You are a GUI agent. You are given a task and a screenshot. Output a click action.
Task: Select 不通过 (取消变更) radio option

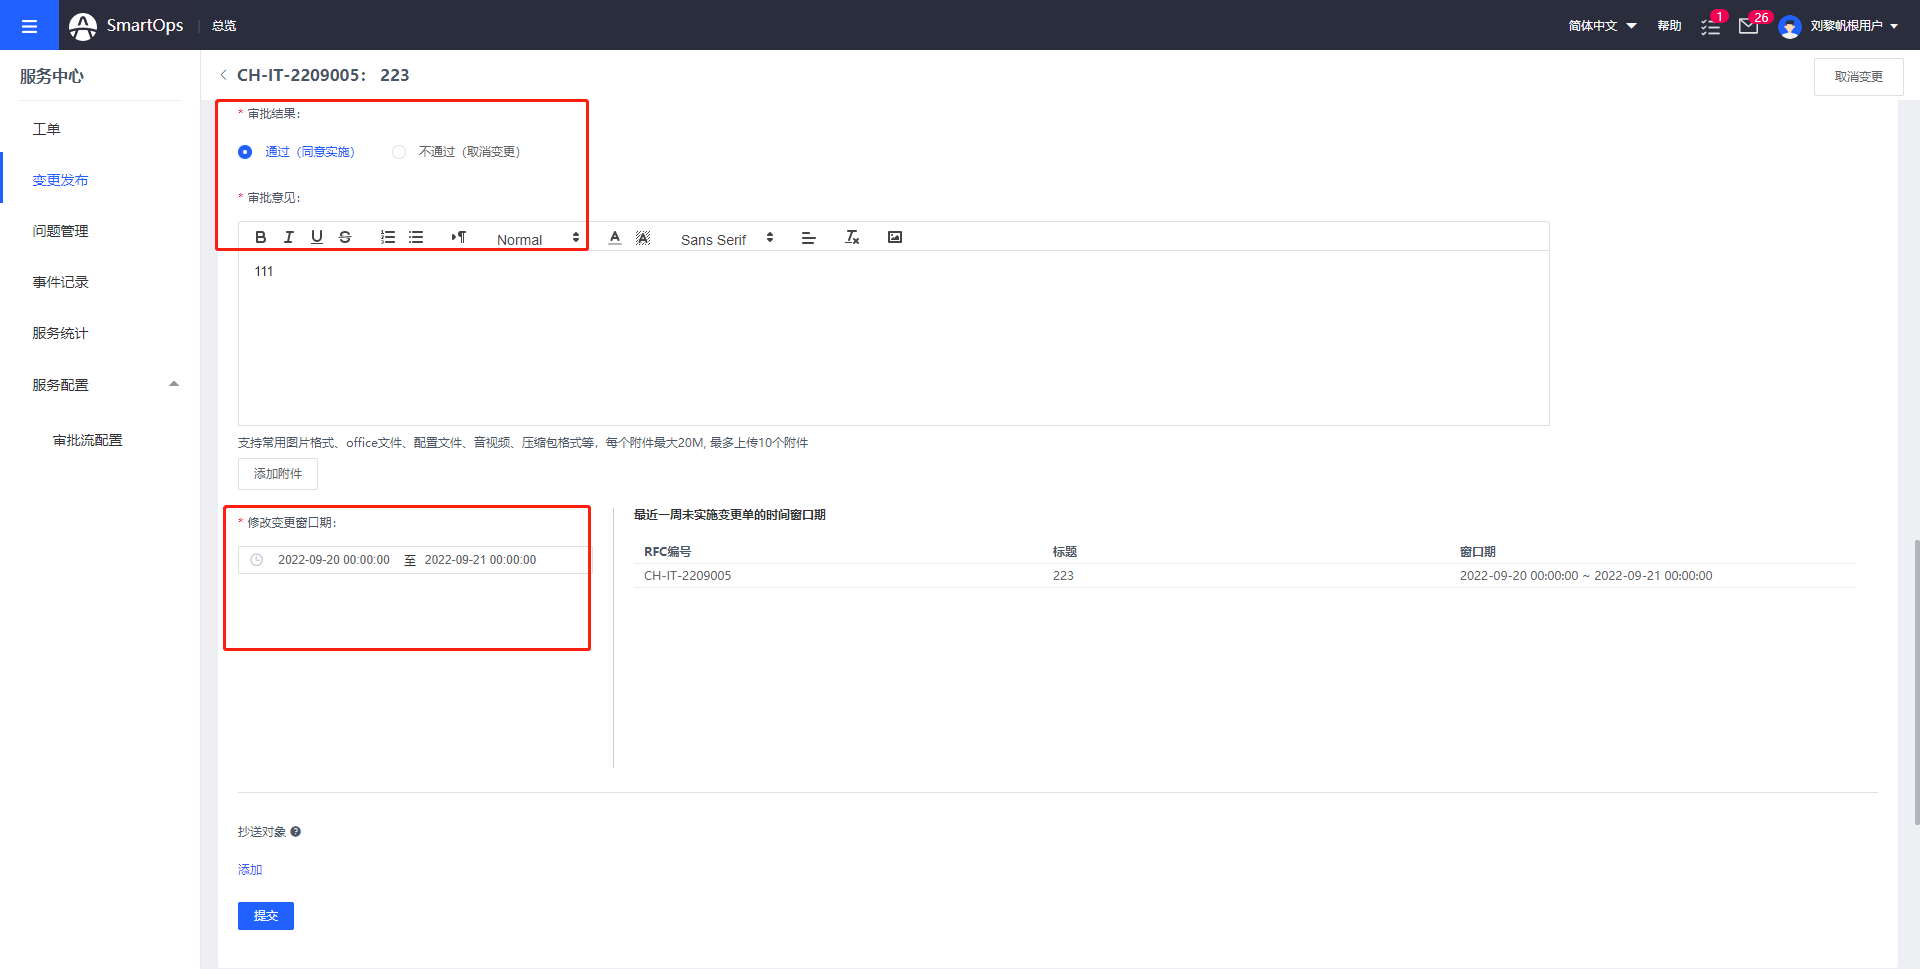coord(399,152)
